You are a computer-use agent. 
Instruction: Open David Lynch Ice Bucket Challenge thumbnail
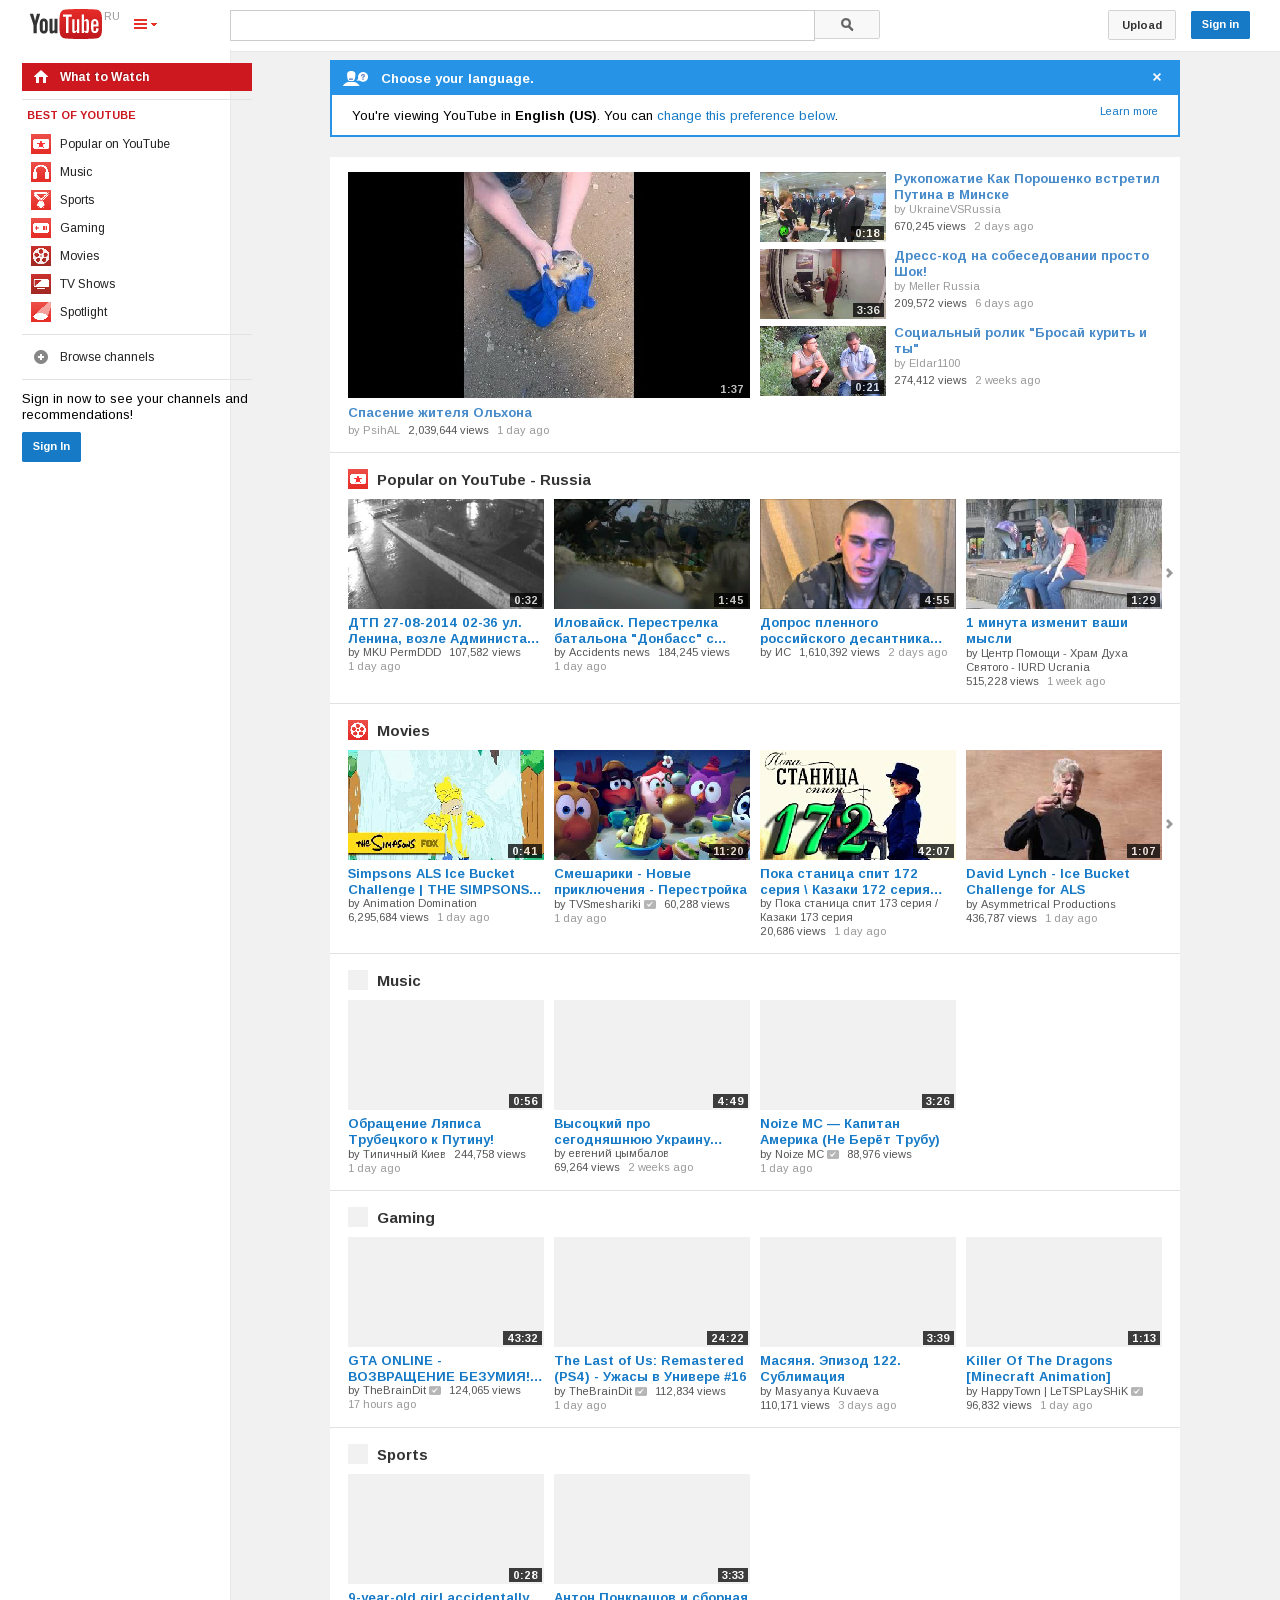(1064, 805)
